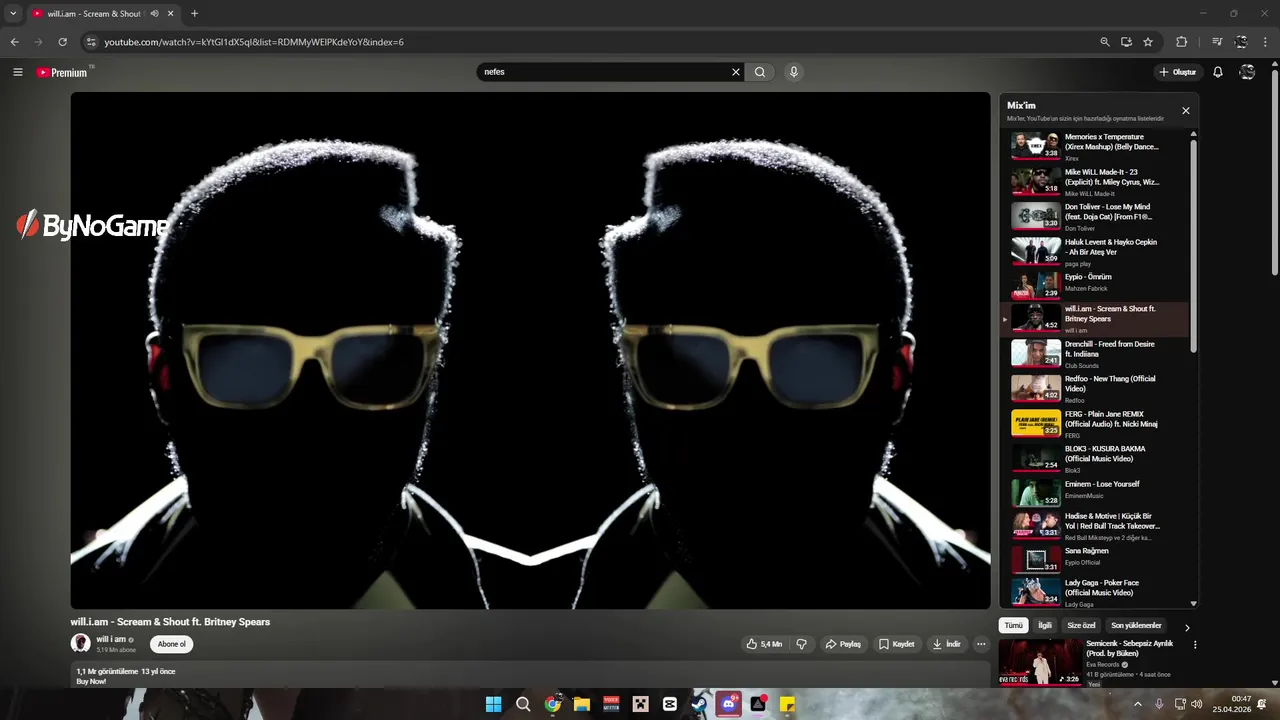Open the YouTube hamburger guide menu
The height and width of the screenshot is (720, 1280).
17,72
